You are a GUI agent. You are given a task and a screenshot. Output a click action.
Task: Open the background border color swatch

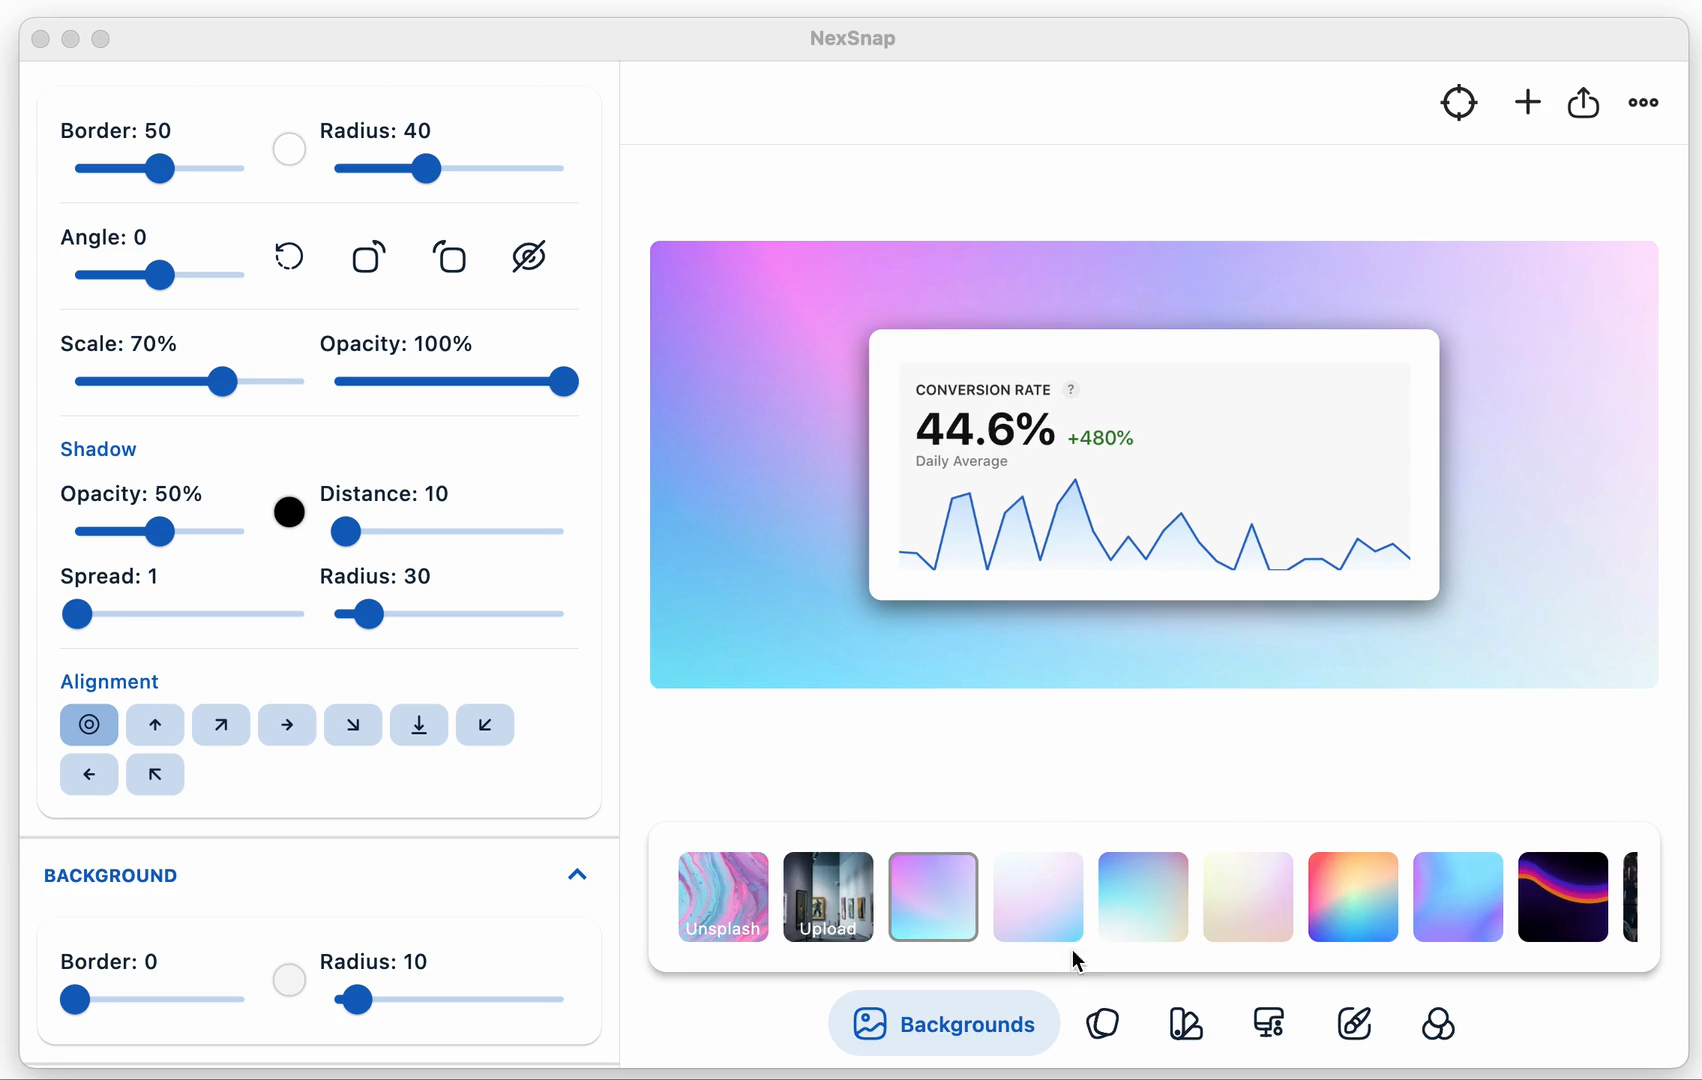[289, 980]
